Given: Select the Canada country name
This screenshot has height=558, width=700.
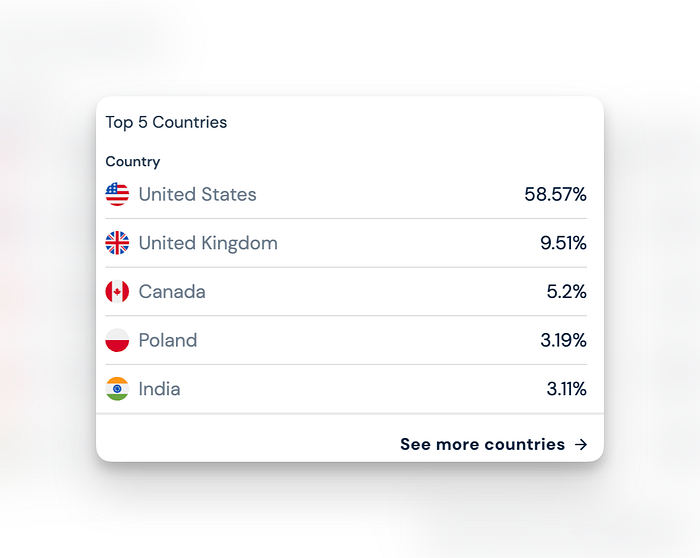Looking at the screenshot, I should [172, 291].
